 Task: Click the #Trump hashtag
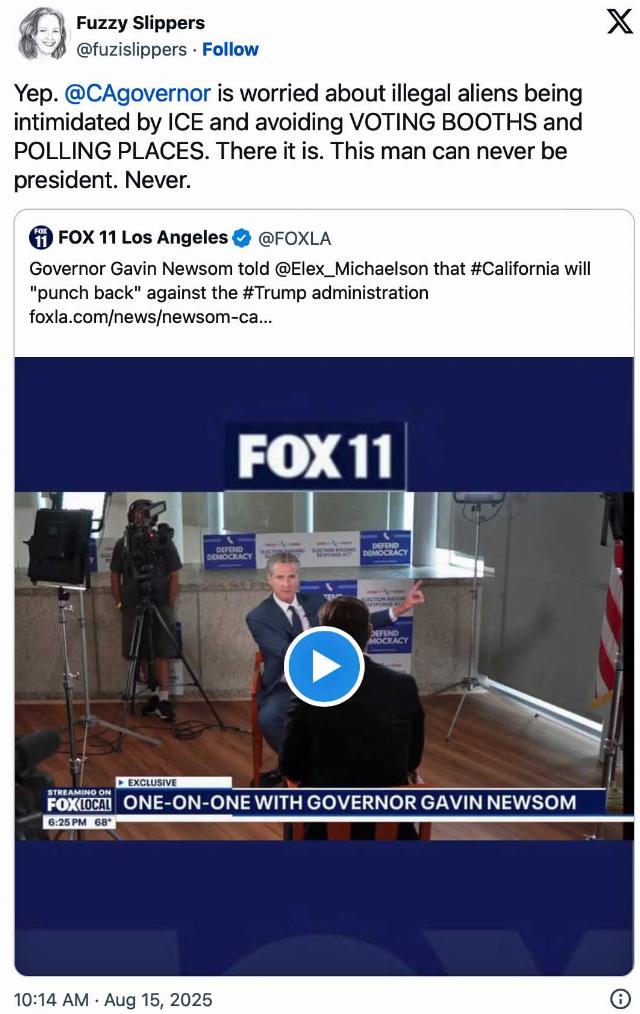(267, 293)
